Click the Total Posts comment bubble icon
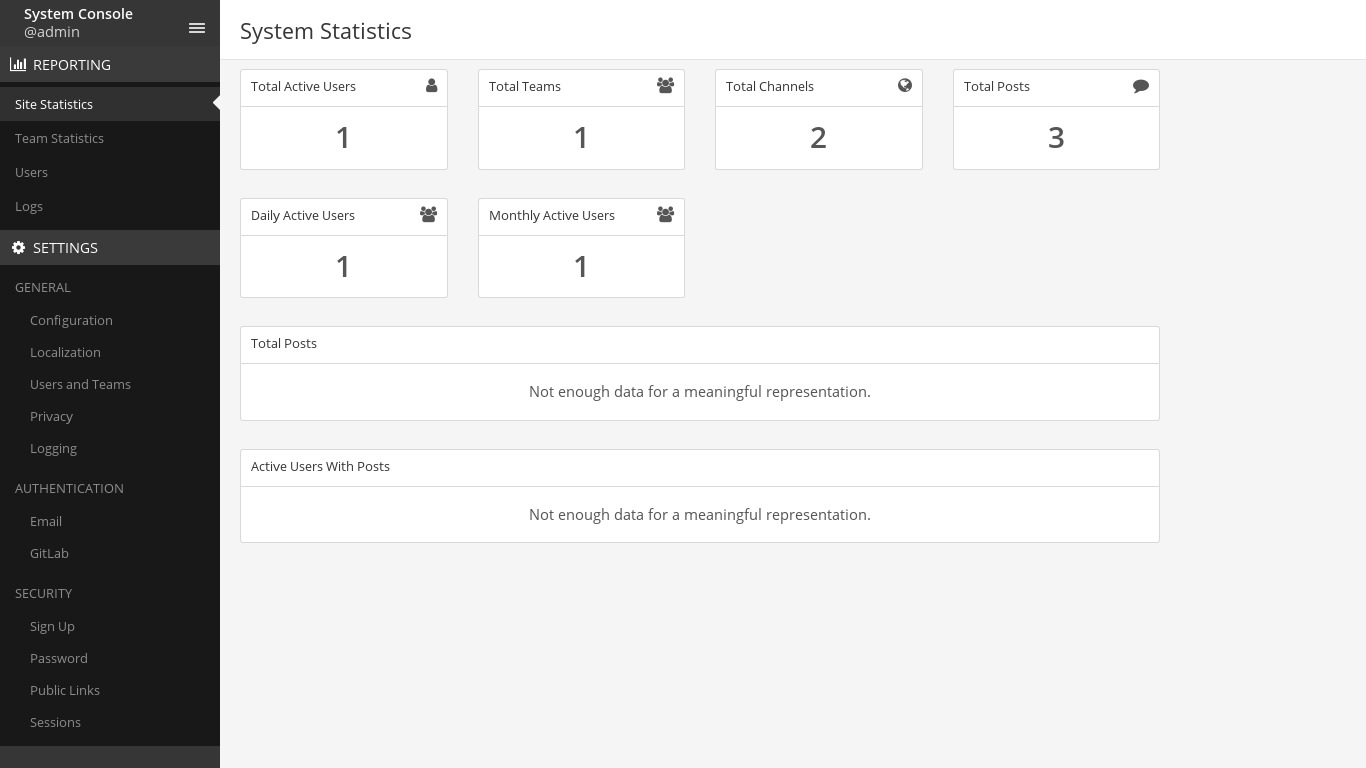The height and width of the screenshot is (768, 1366). [x=1140, y=86]
